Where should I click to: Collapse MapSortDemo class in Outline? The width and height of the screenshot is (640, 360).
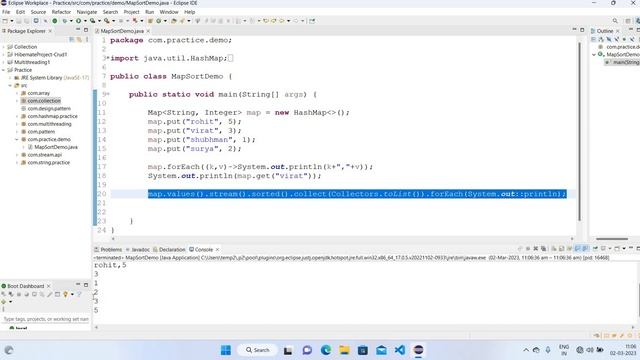coord(594,54)
